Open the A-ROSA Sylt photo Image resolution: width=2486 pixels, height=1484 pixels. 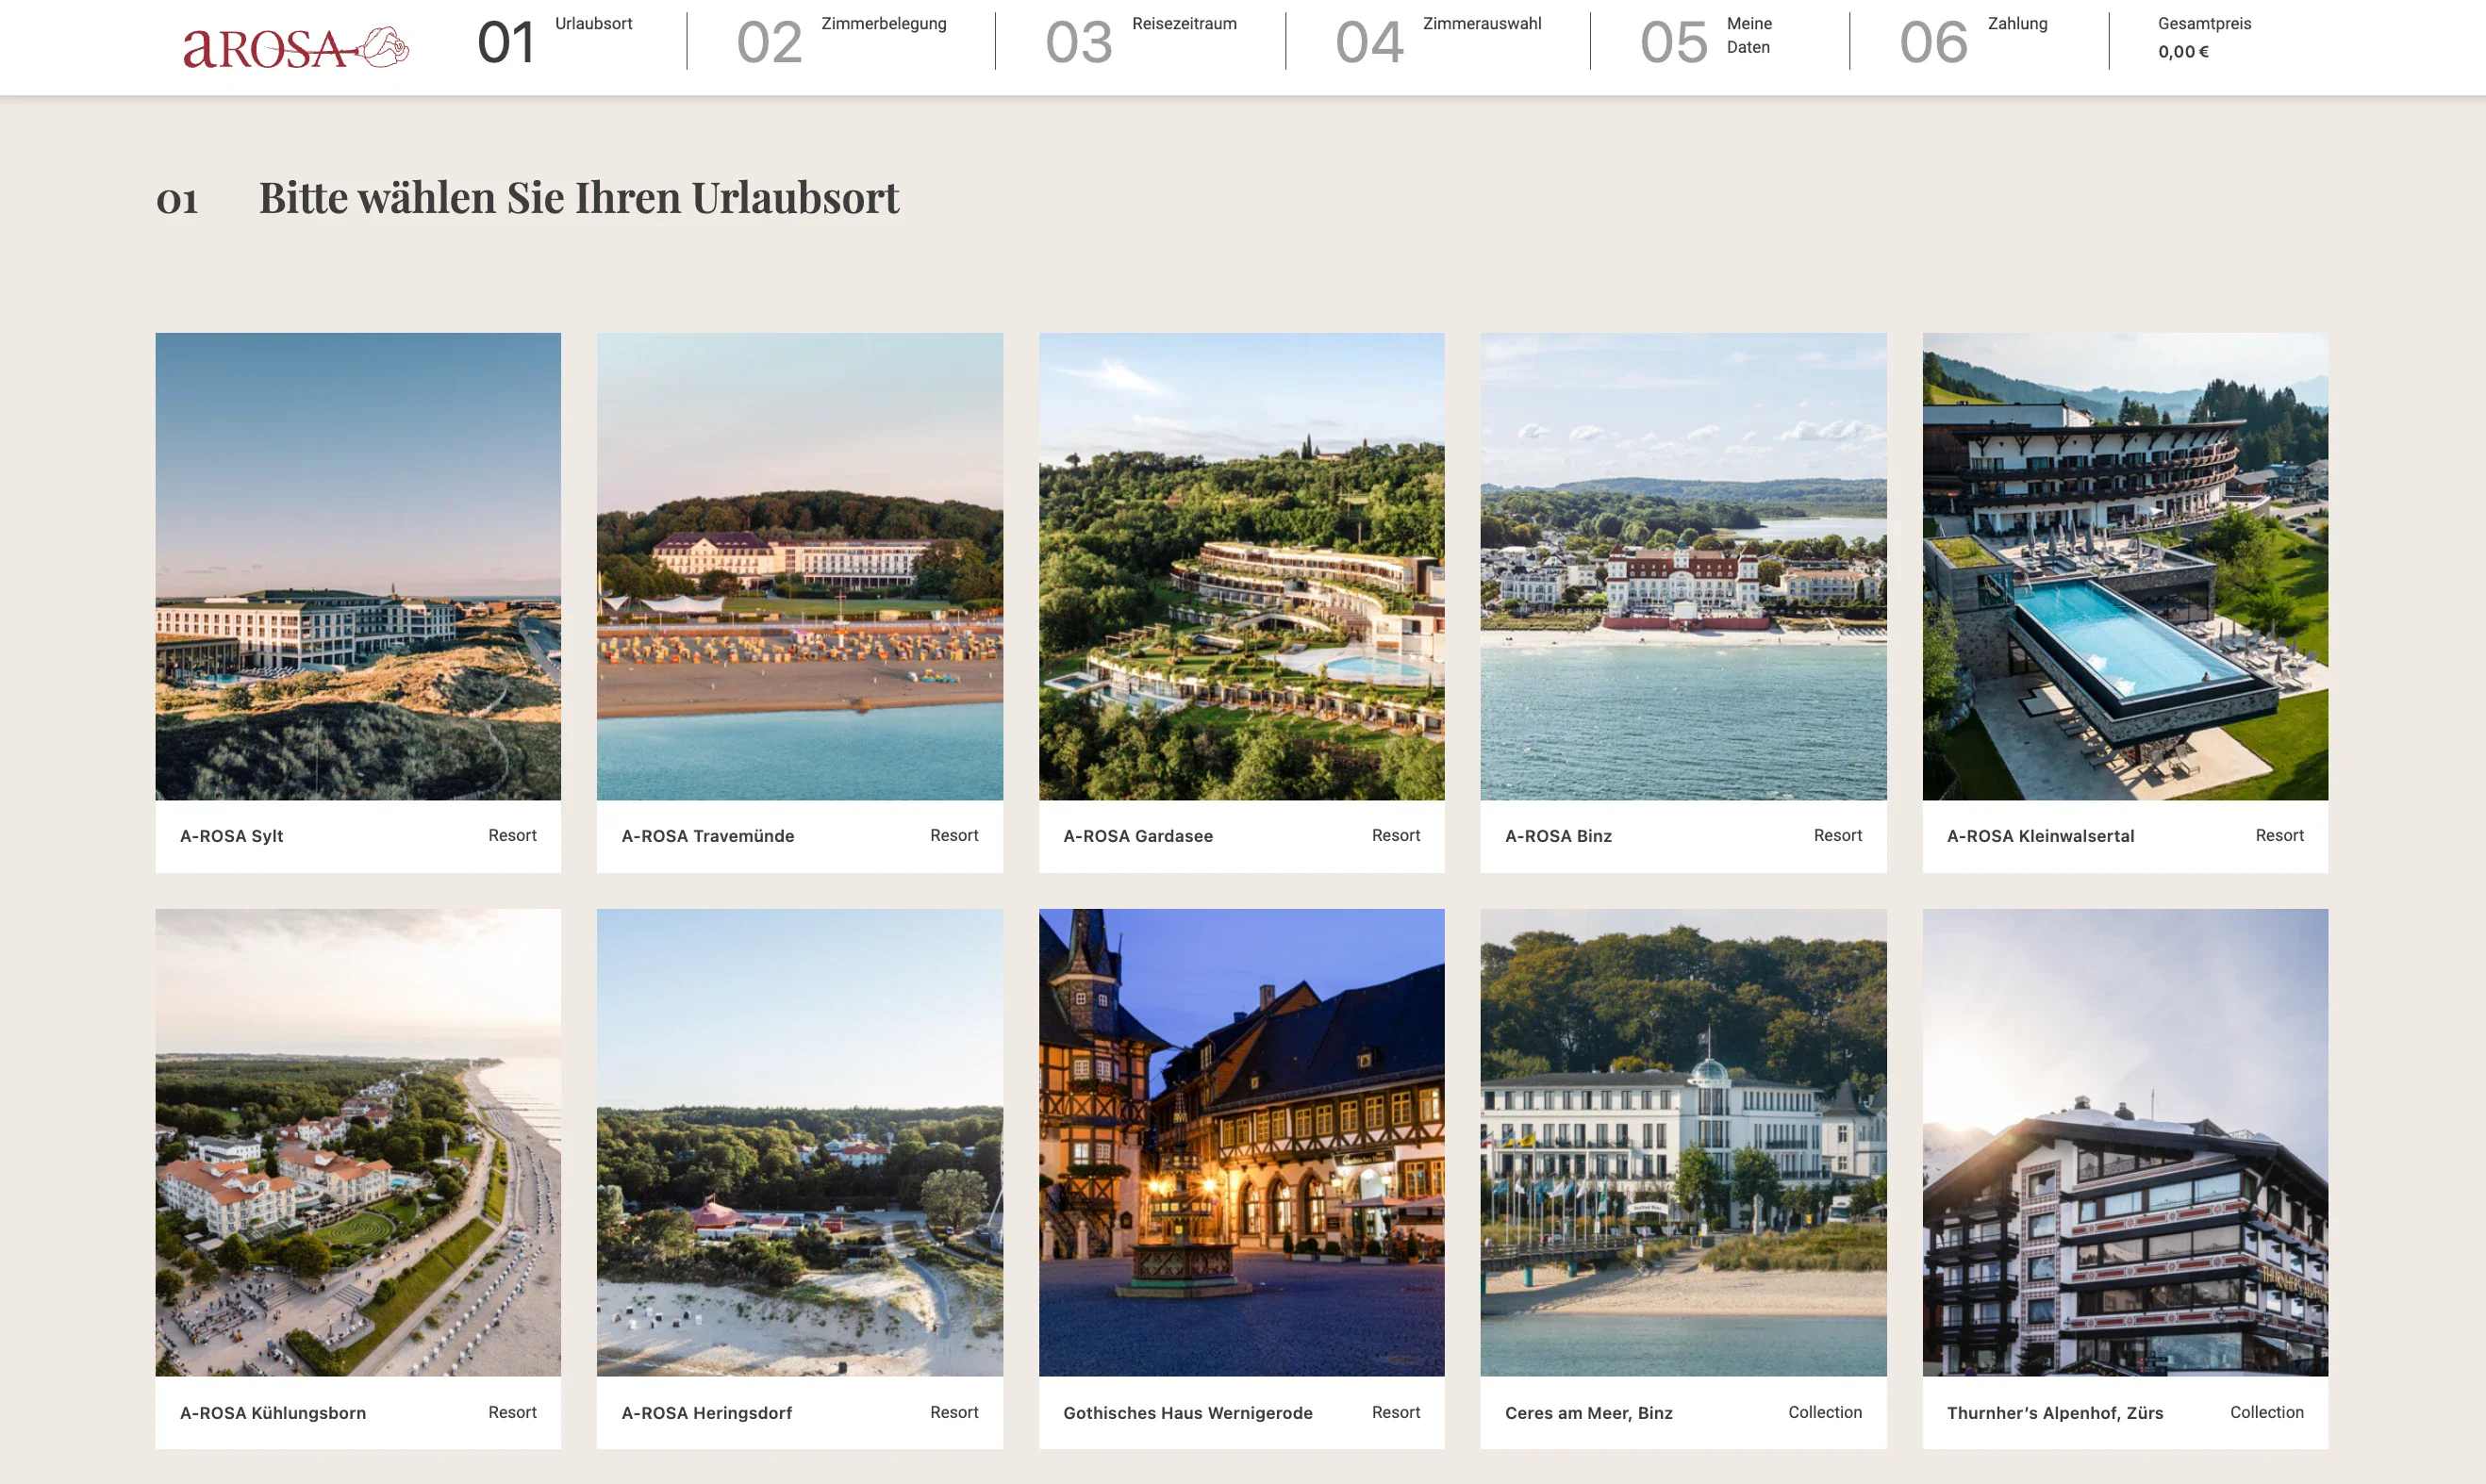(x=358, y=566)
